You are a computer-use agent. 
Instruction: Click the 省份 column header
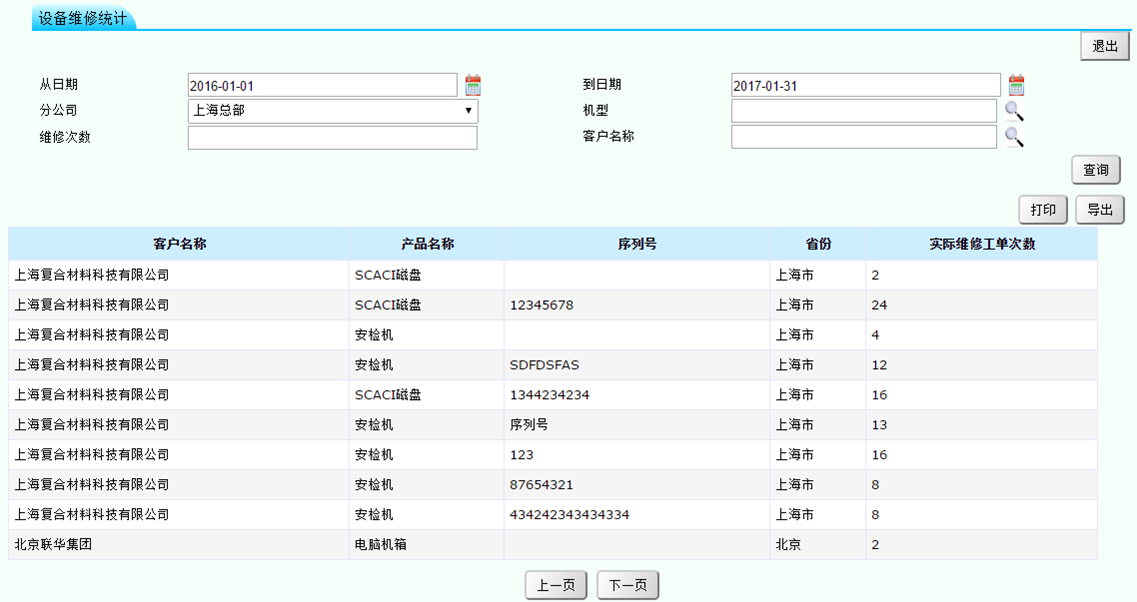point(818,244)
